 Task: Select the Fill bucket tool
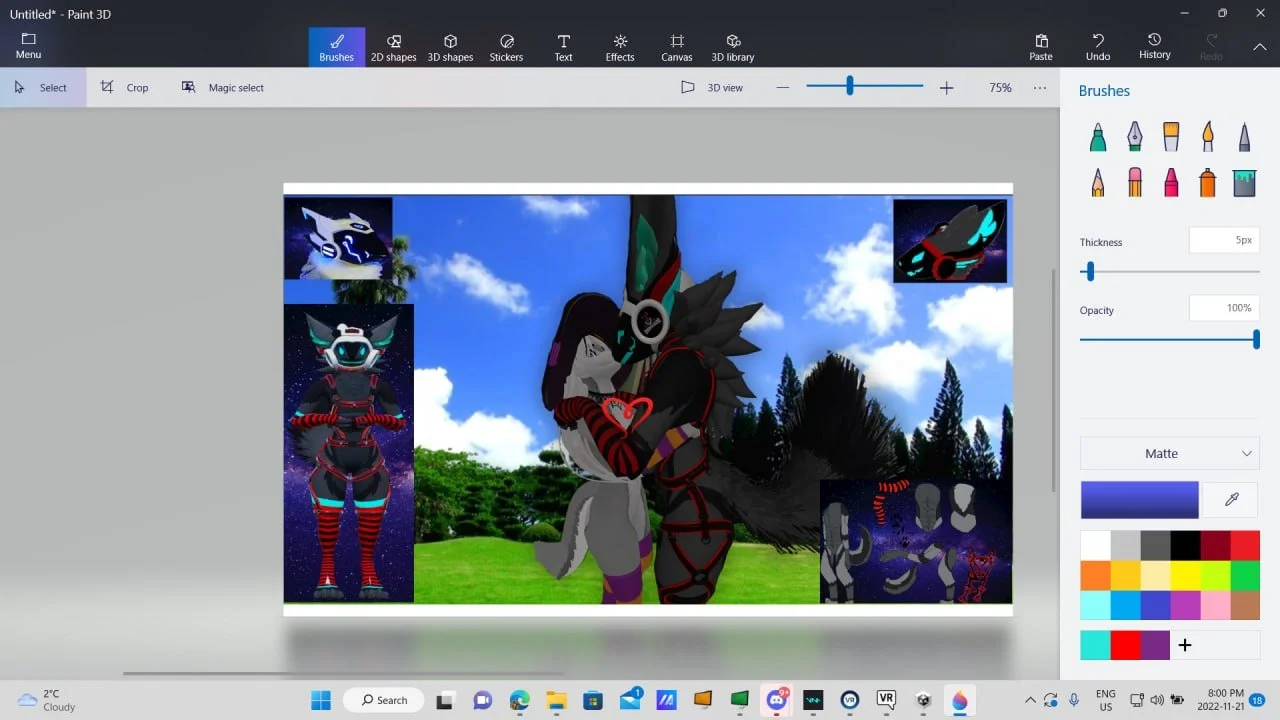pyautogui.click(x=1244, y=182)
